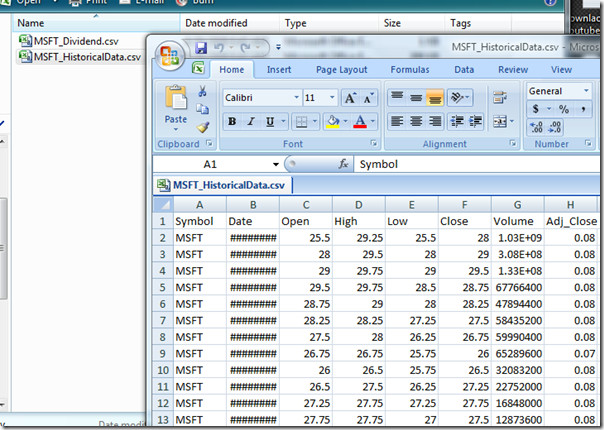Center text horizontally
604x430 pixels.
click(x=416, y=121)
